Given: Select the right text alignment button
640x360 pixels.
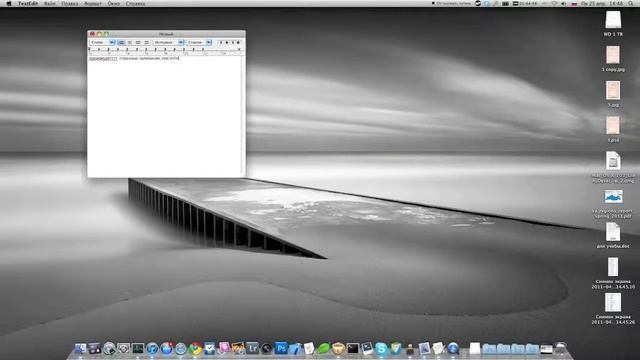Looking at the screenshot, I should click(x=146, y=42).
